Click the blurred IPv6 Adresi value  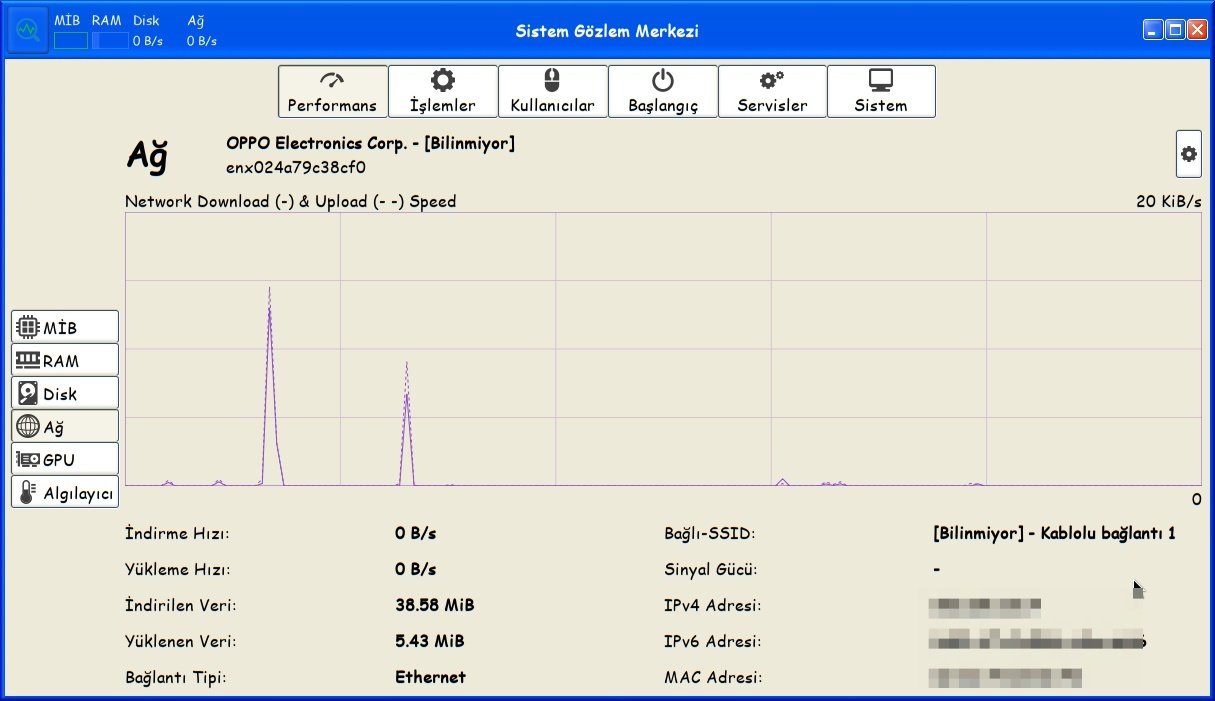(x=1037, y=641)
